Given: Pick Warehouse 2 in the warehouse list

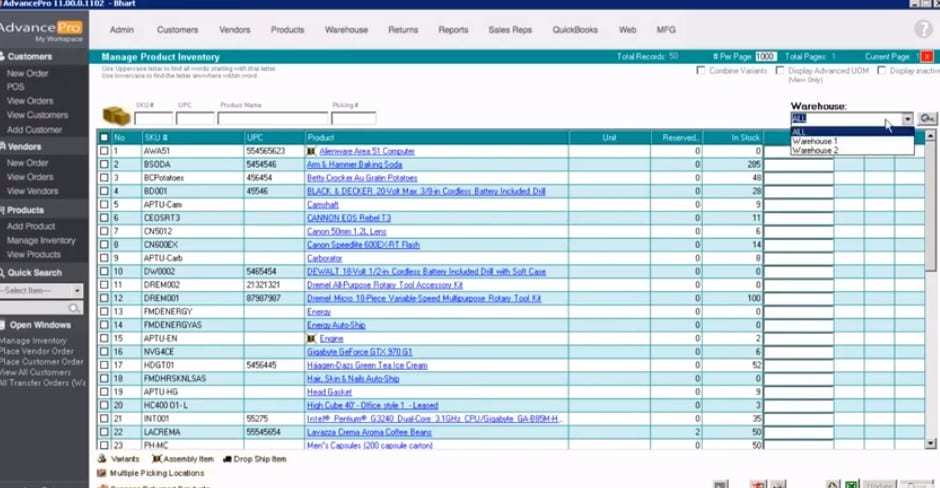Looking at the screenshot, I should click(x=815, y=151).
